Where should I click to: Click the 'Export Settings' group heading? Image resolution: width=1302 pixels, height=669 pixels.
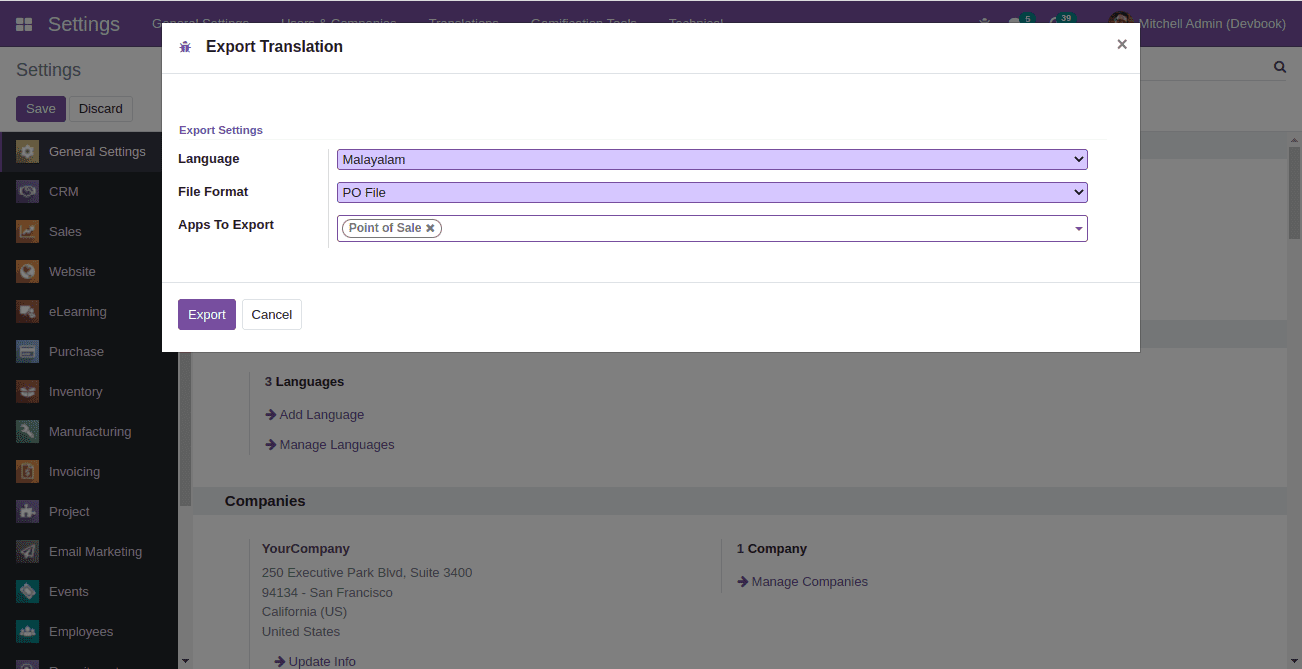pos(221,130)
